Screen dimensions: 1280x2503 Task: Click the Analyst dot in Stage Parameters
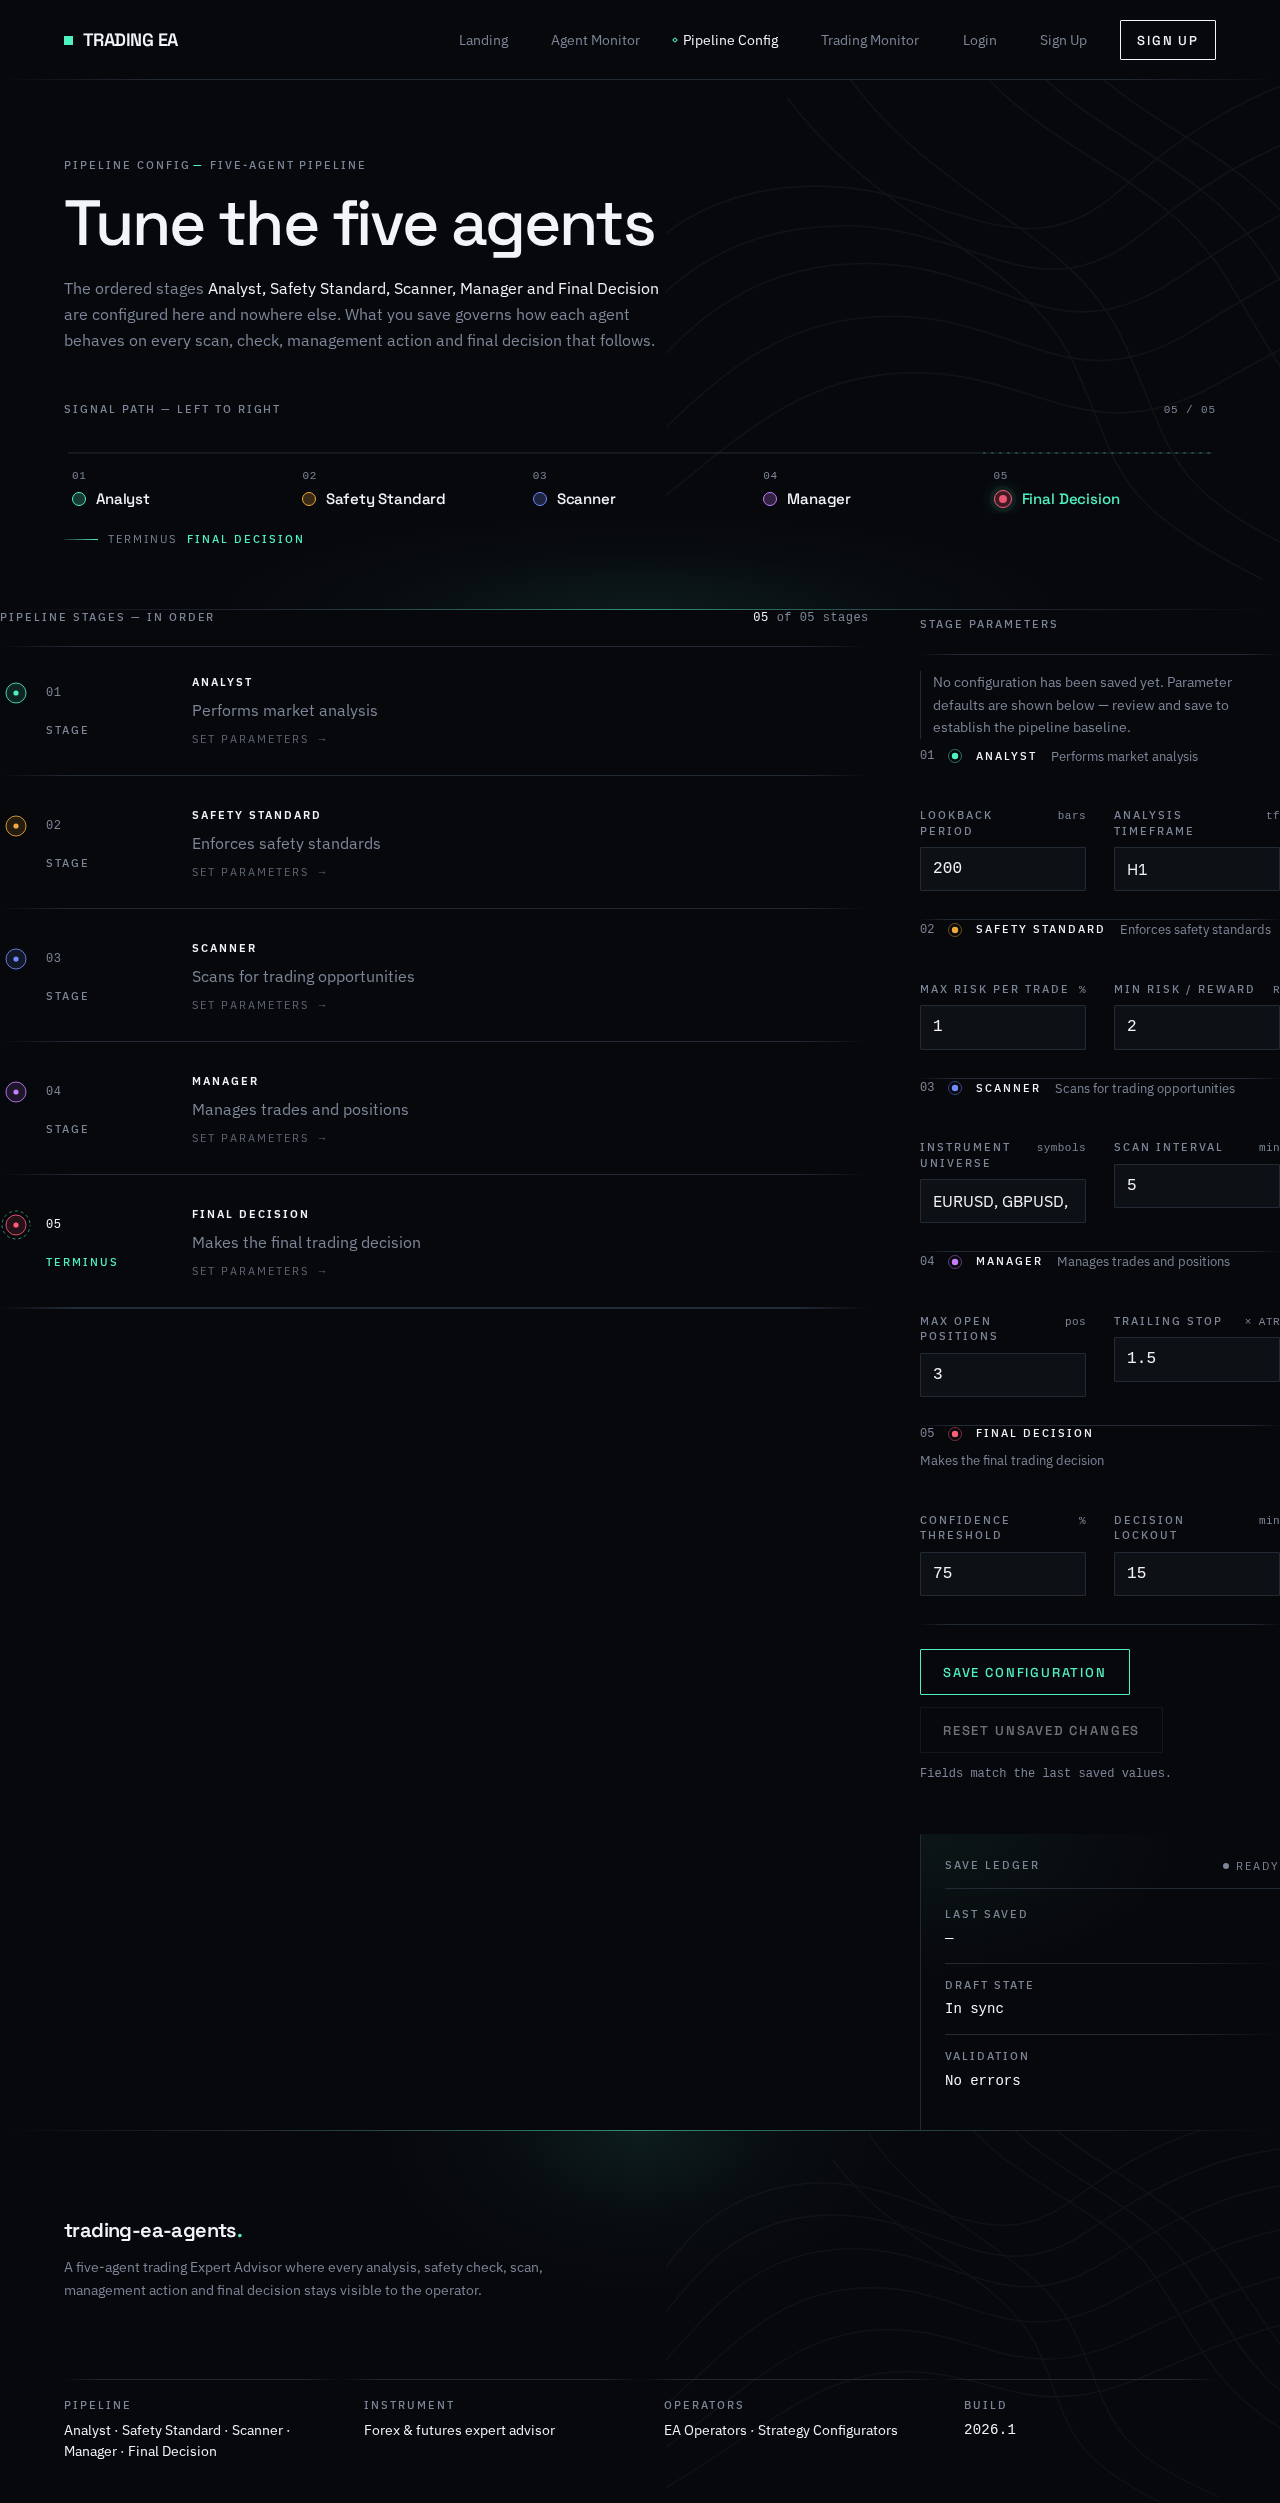pos(955,756)
